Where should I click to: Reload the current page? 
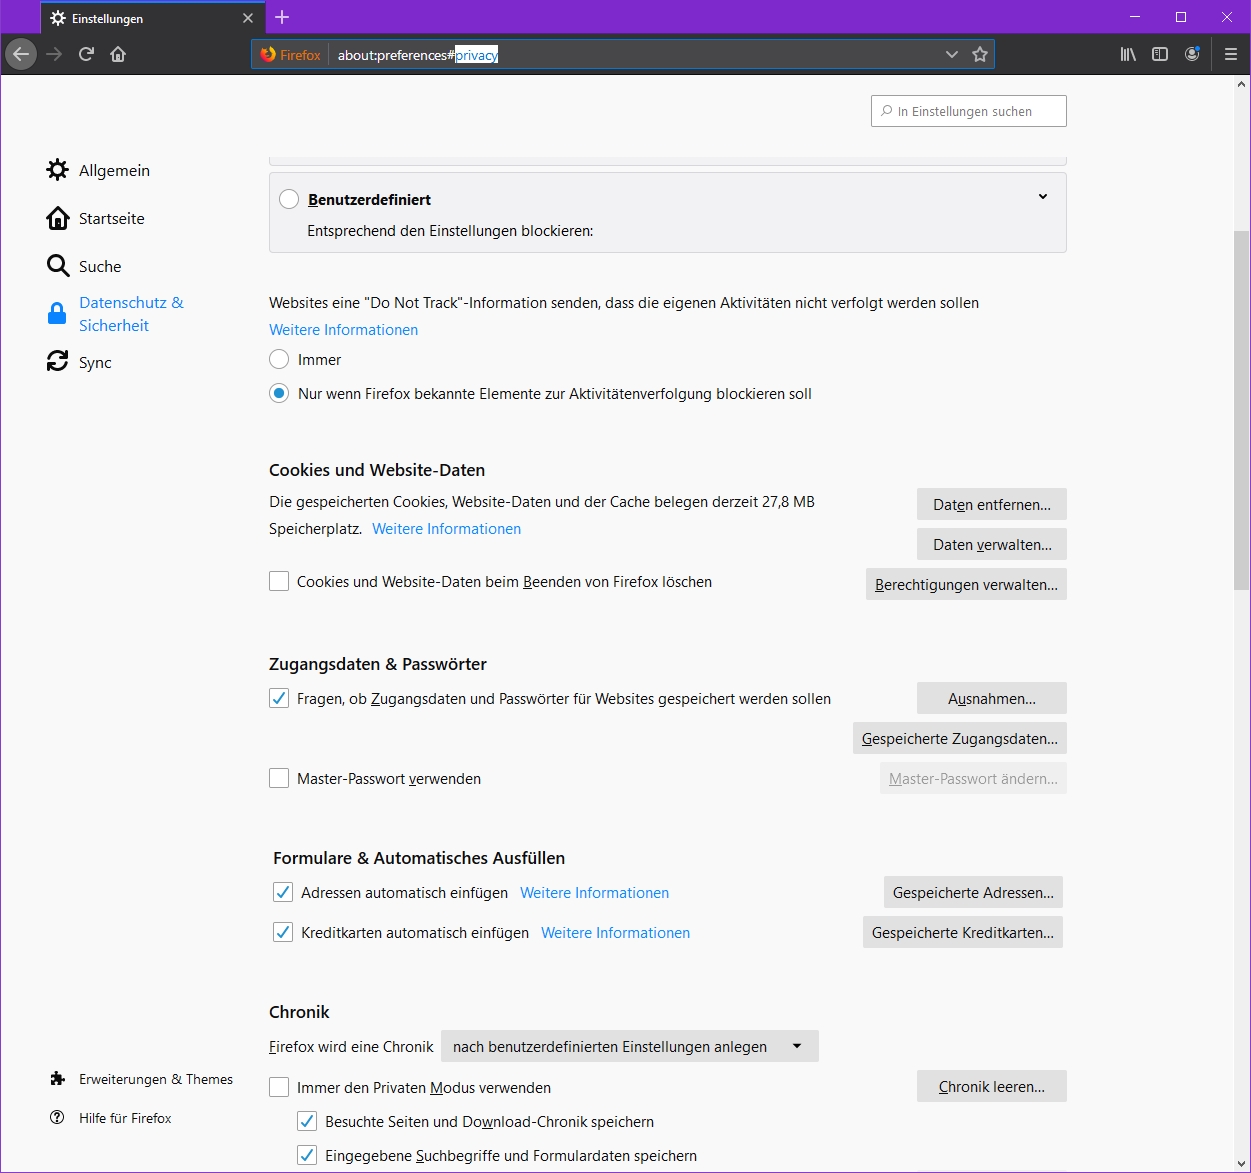coord(86,54)
